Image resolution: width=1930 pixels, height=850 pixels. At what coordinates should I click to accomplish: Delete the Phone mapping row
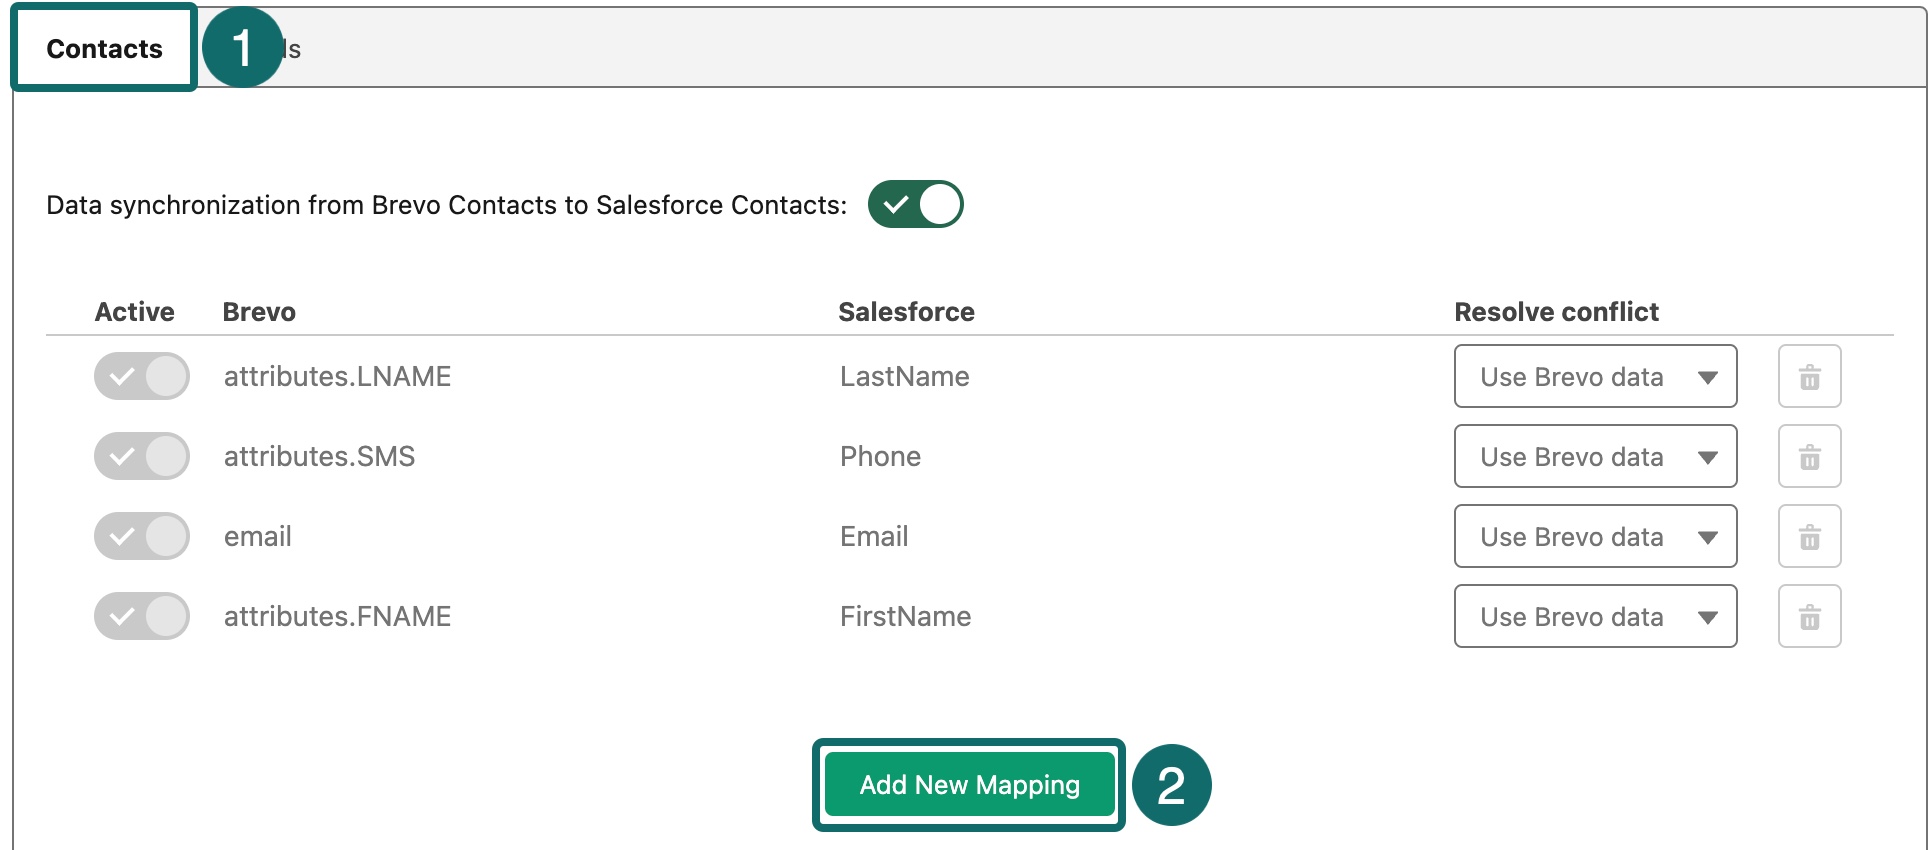1809,457
